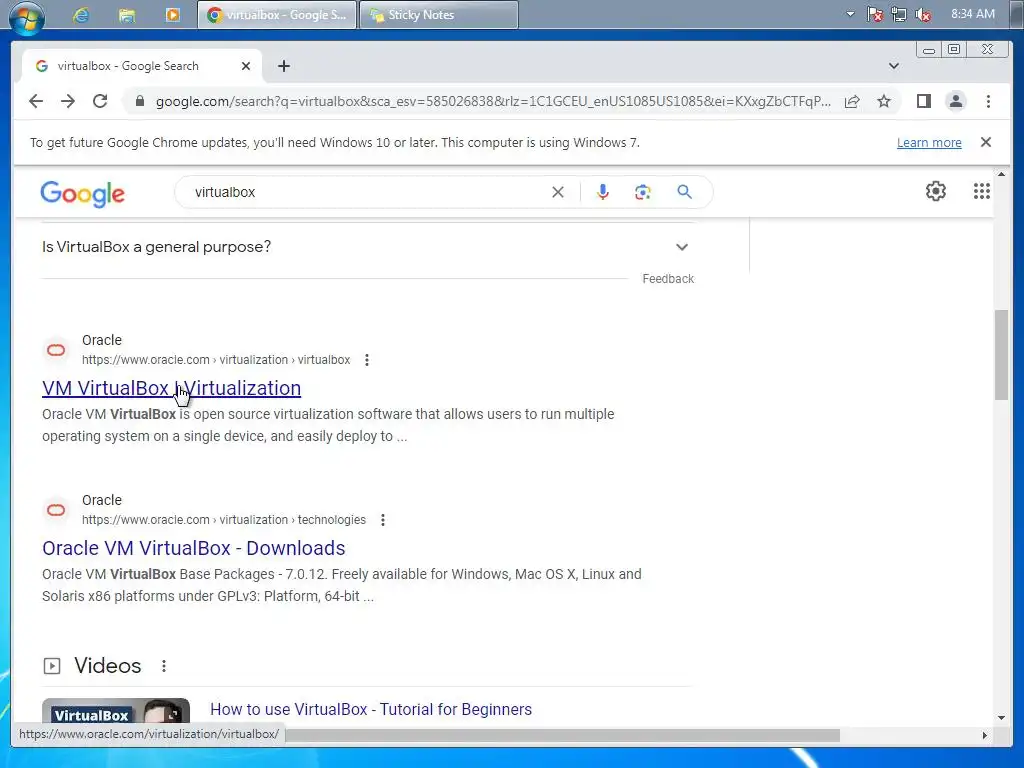Open Google apps grid
1024x768 pixels.
click(982, 191)
